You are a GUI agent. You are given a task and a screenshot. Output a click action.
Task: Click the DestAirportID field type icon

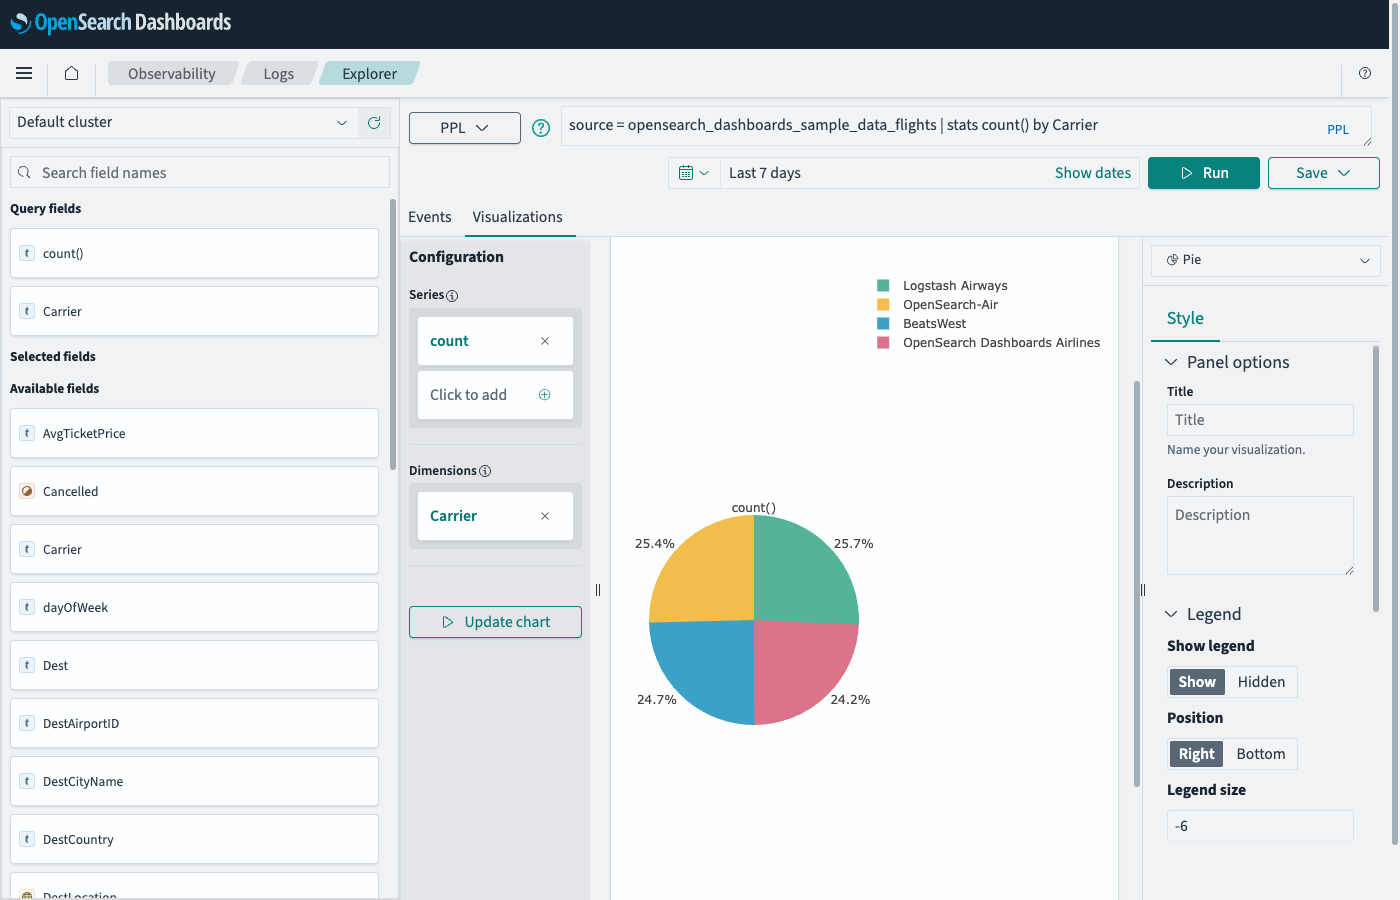coord(28,723)
